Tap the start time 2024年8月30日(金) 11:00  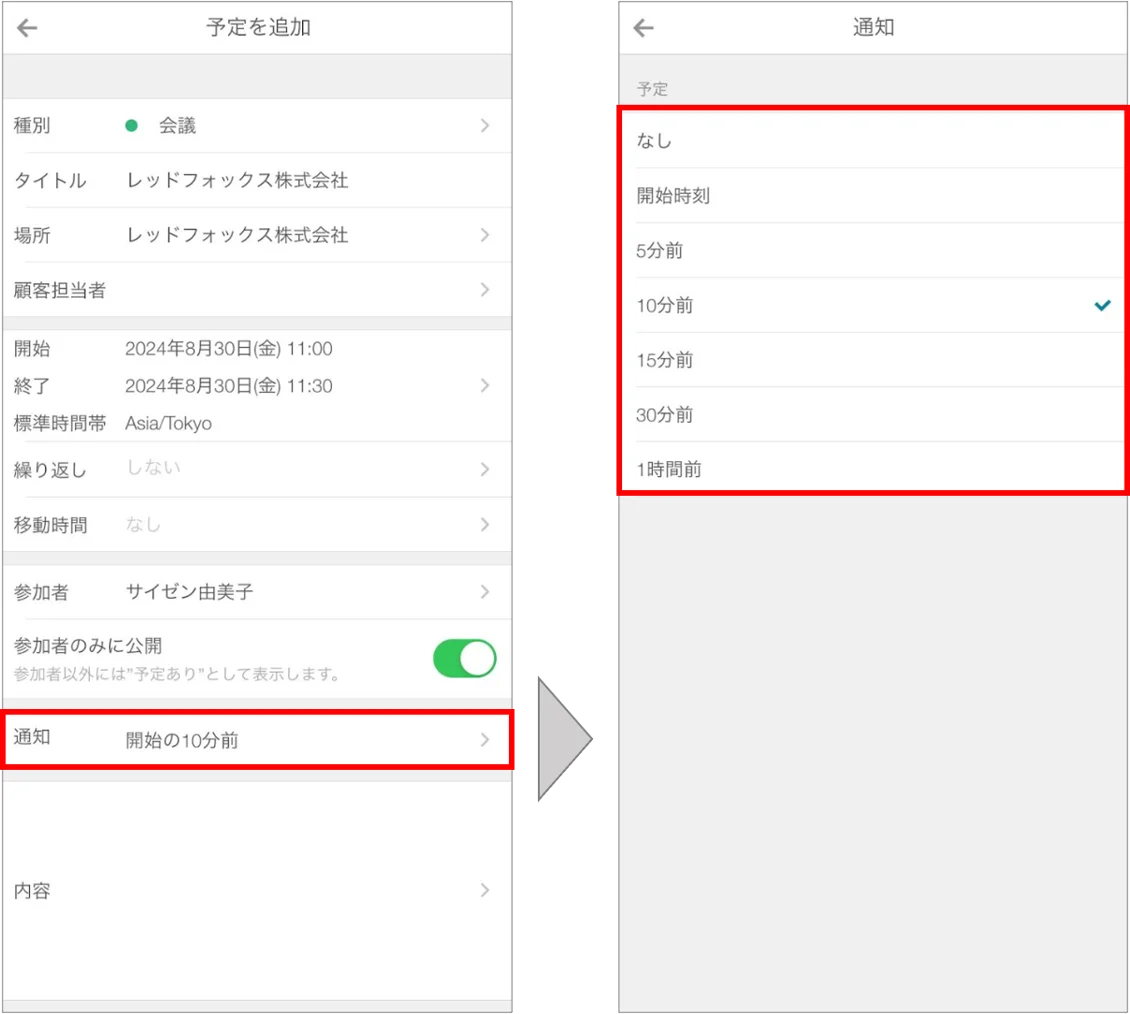[228, 349]
